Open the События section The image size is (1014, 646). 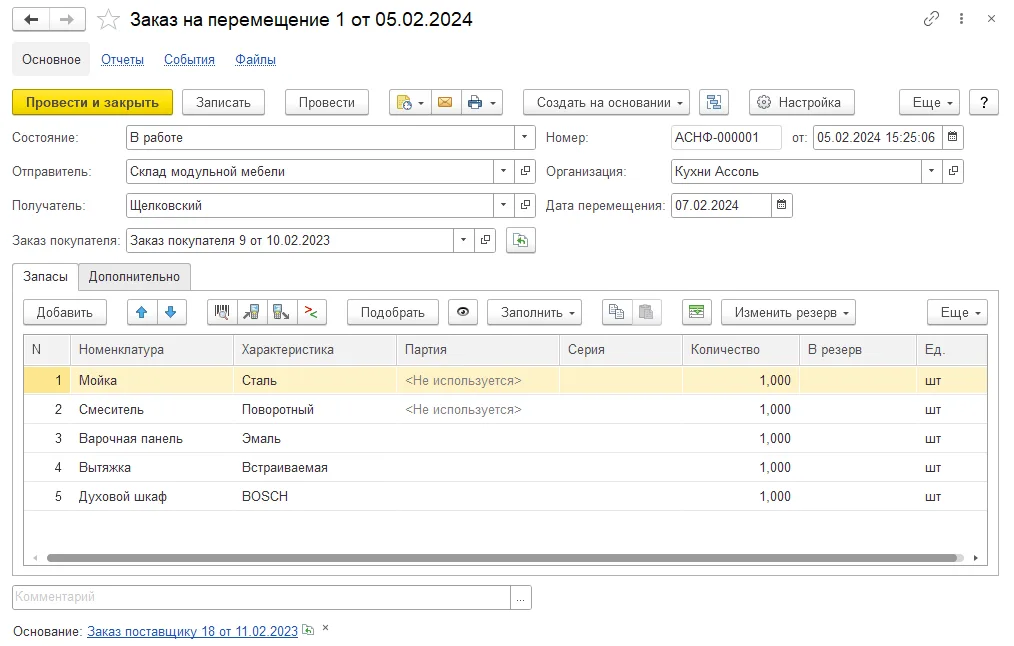pos(189,59)
